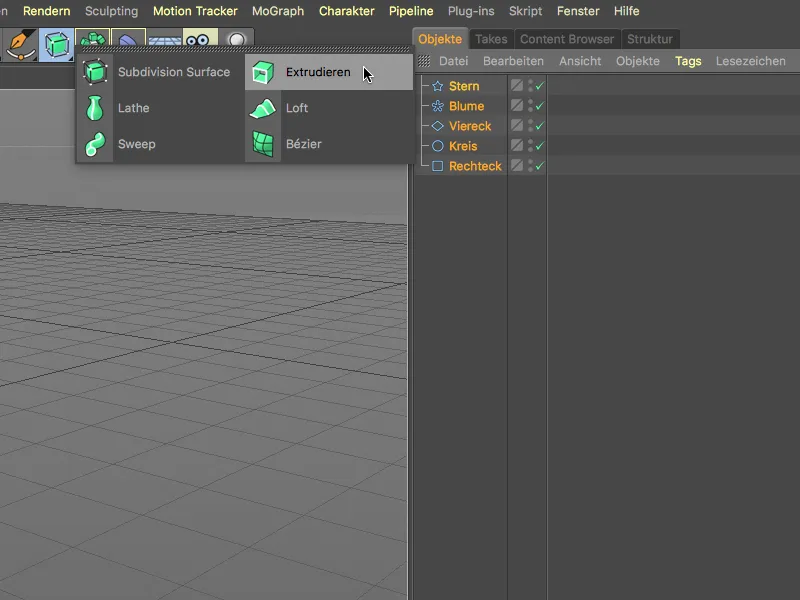Click the star icon beside Stern
Image resolution: width=800 pixels, height=600 pixels.
tap(437, 86)
